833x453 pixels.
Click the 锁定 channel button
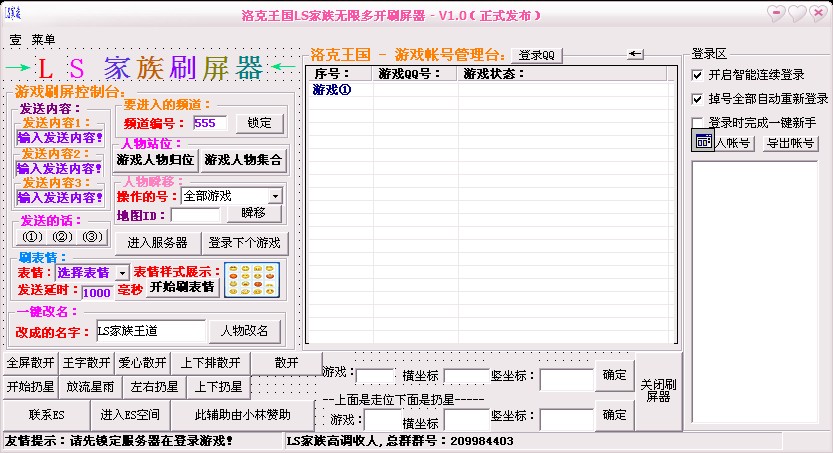click(x=259, y=123)
